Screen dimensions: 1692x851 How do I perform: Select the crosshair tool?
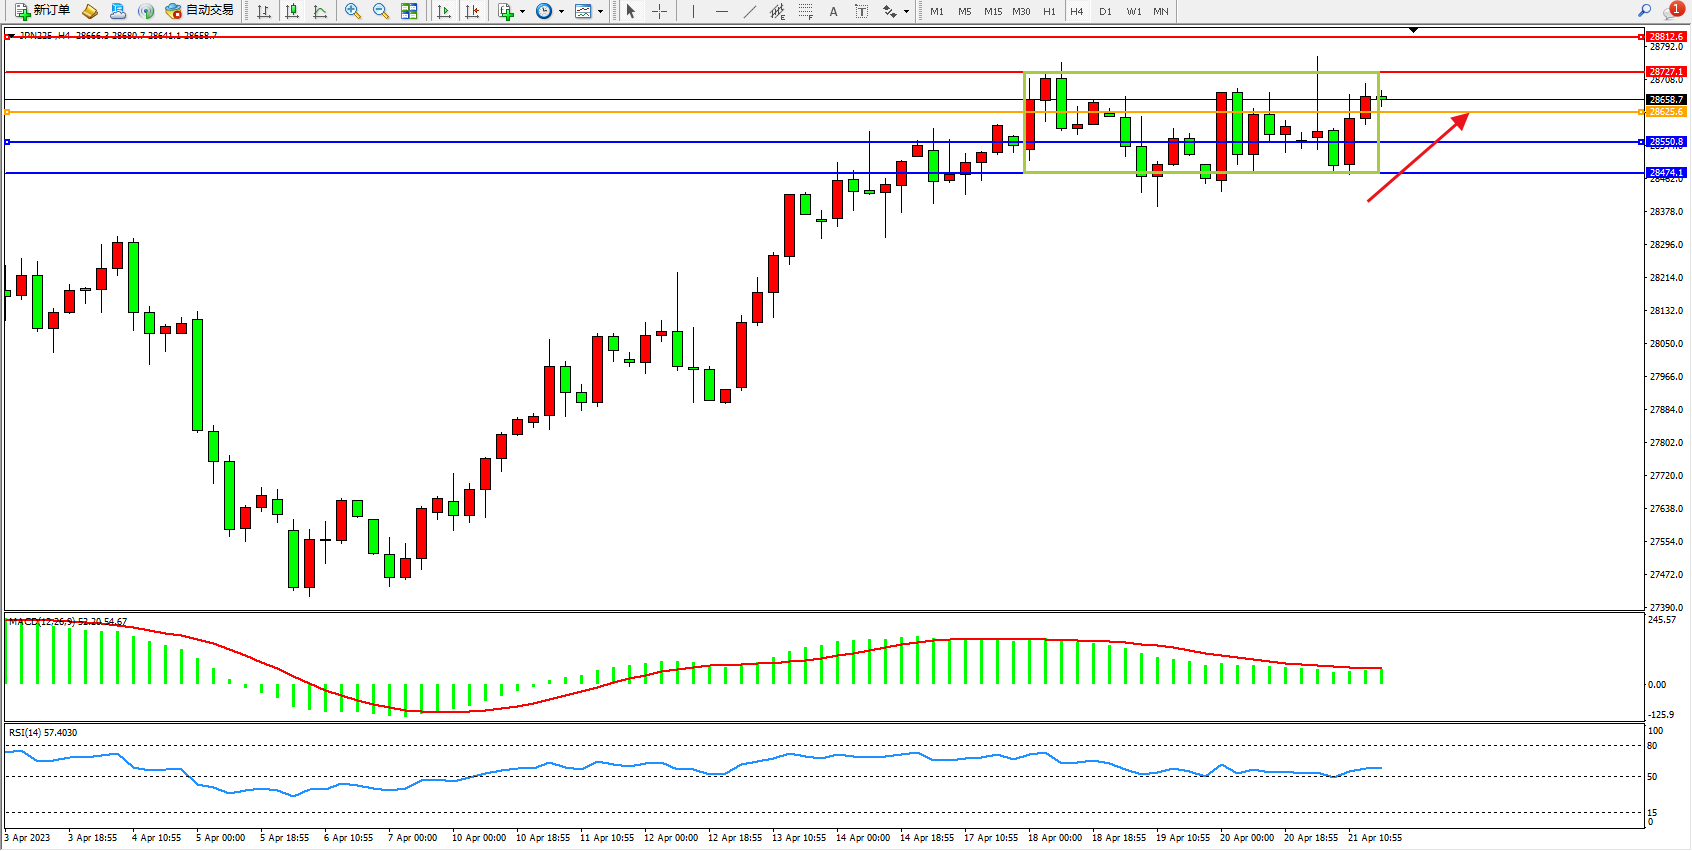[x=660, y=11]
